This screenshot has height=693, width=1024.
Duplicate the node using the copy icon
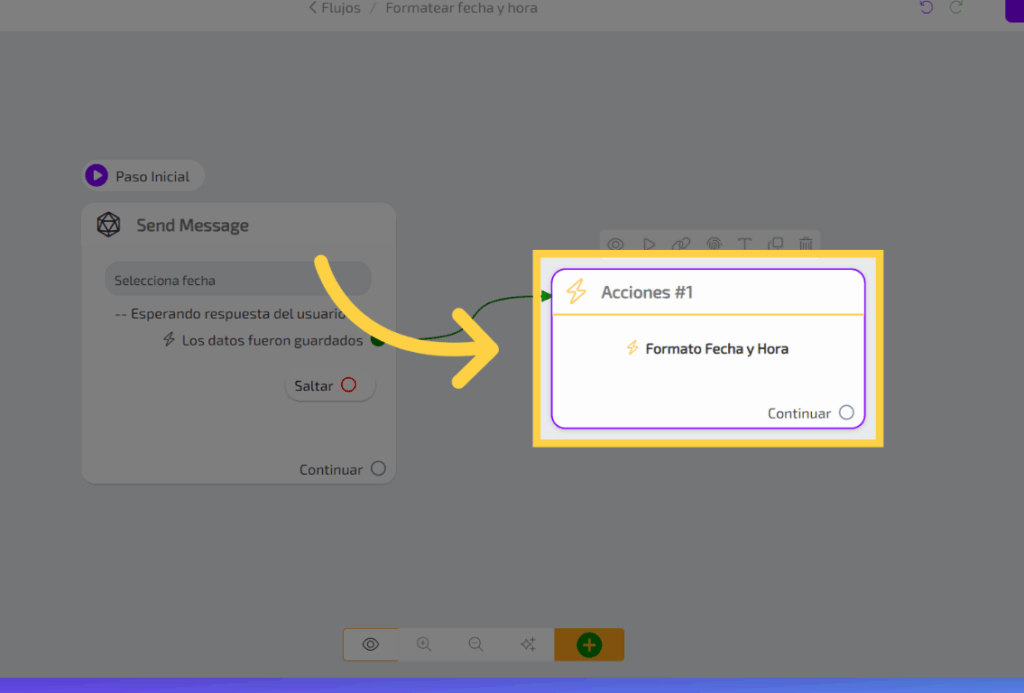(x=775, y=243)
